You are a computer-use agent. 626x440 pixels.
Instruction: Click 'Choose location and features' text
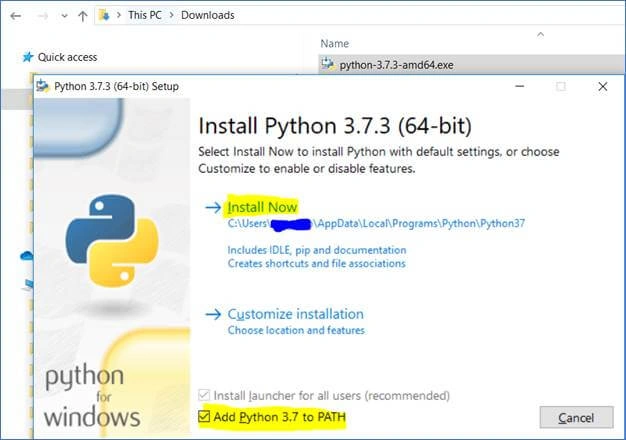[296, 330]
